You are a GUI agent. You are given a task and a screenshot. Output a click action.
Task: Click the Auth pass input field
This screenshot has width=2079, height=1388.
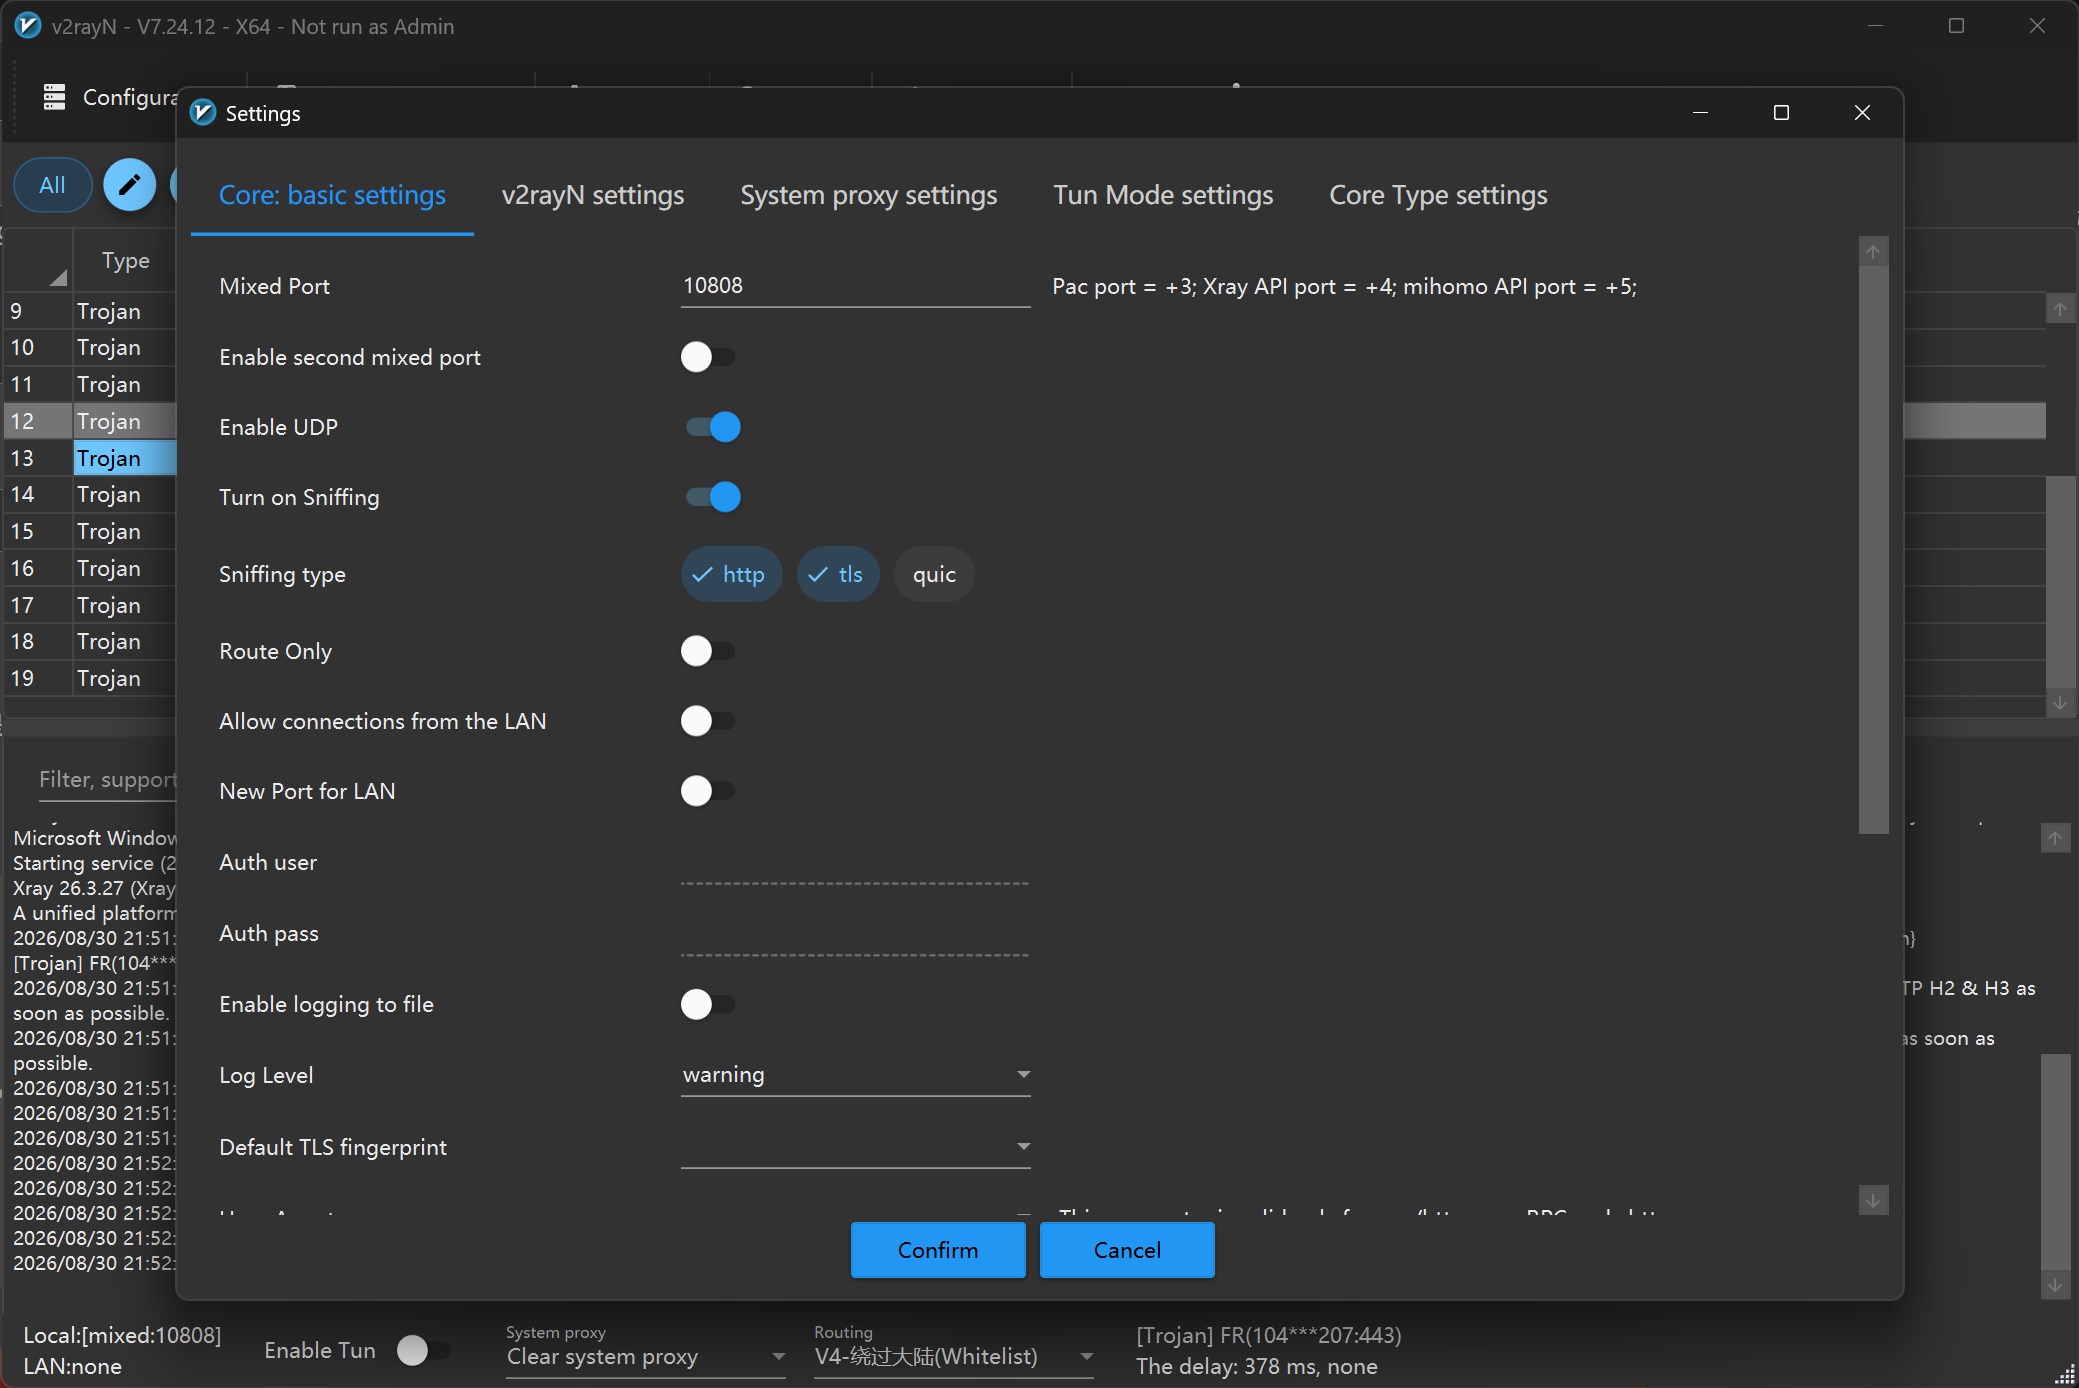tap(856, 934)
